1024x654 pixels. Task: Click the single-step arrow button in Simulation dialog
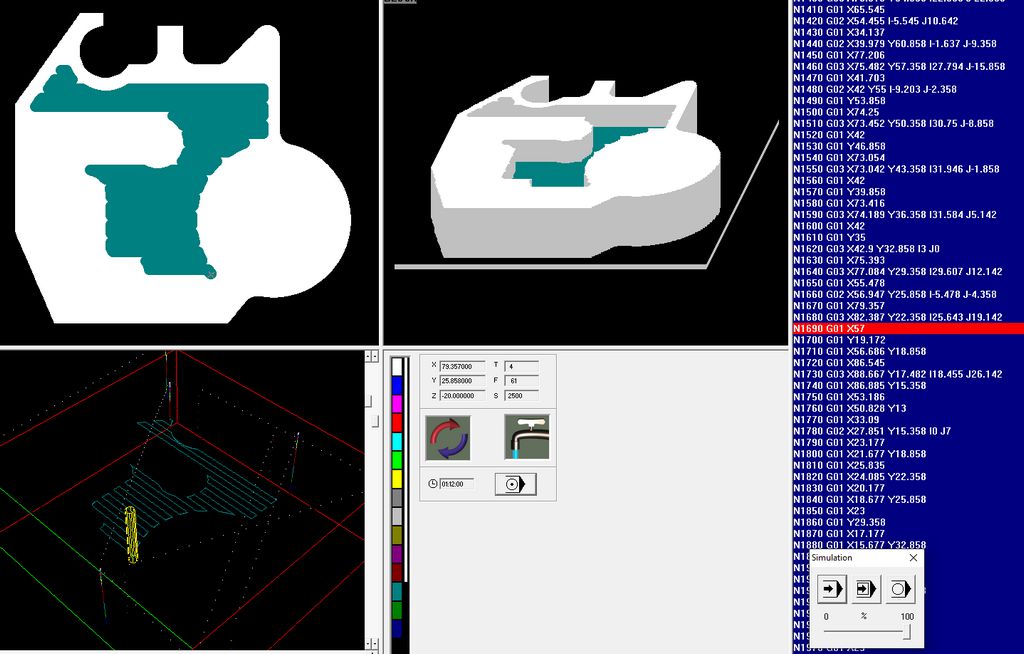(831, 589)
